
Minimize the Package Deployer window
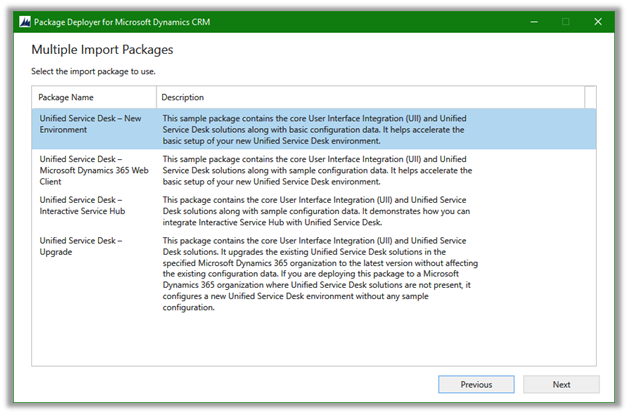pyautogui.click(x=530, y=20)
